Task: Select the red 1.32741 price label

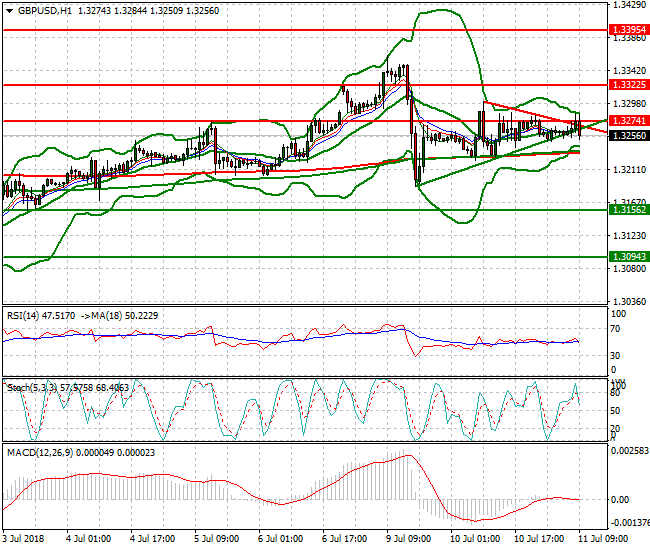Action: (x=629, y=121)
